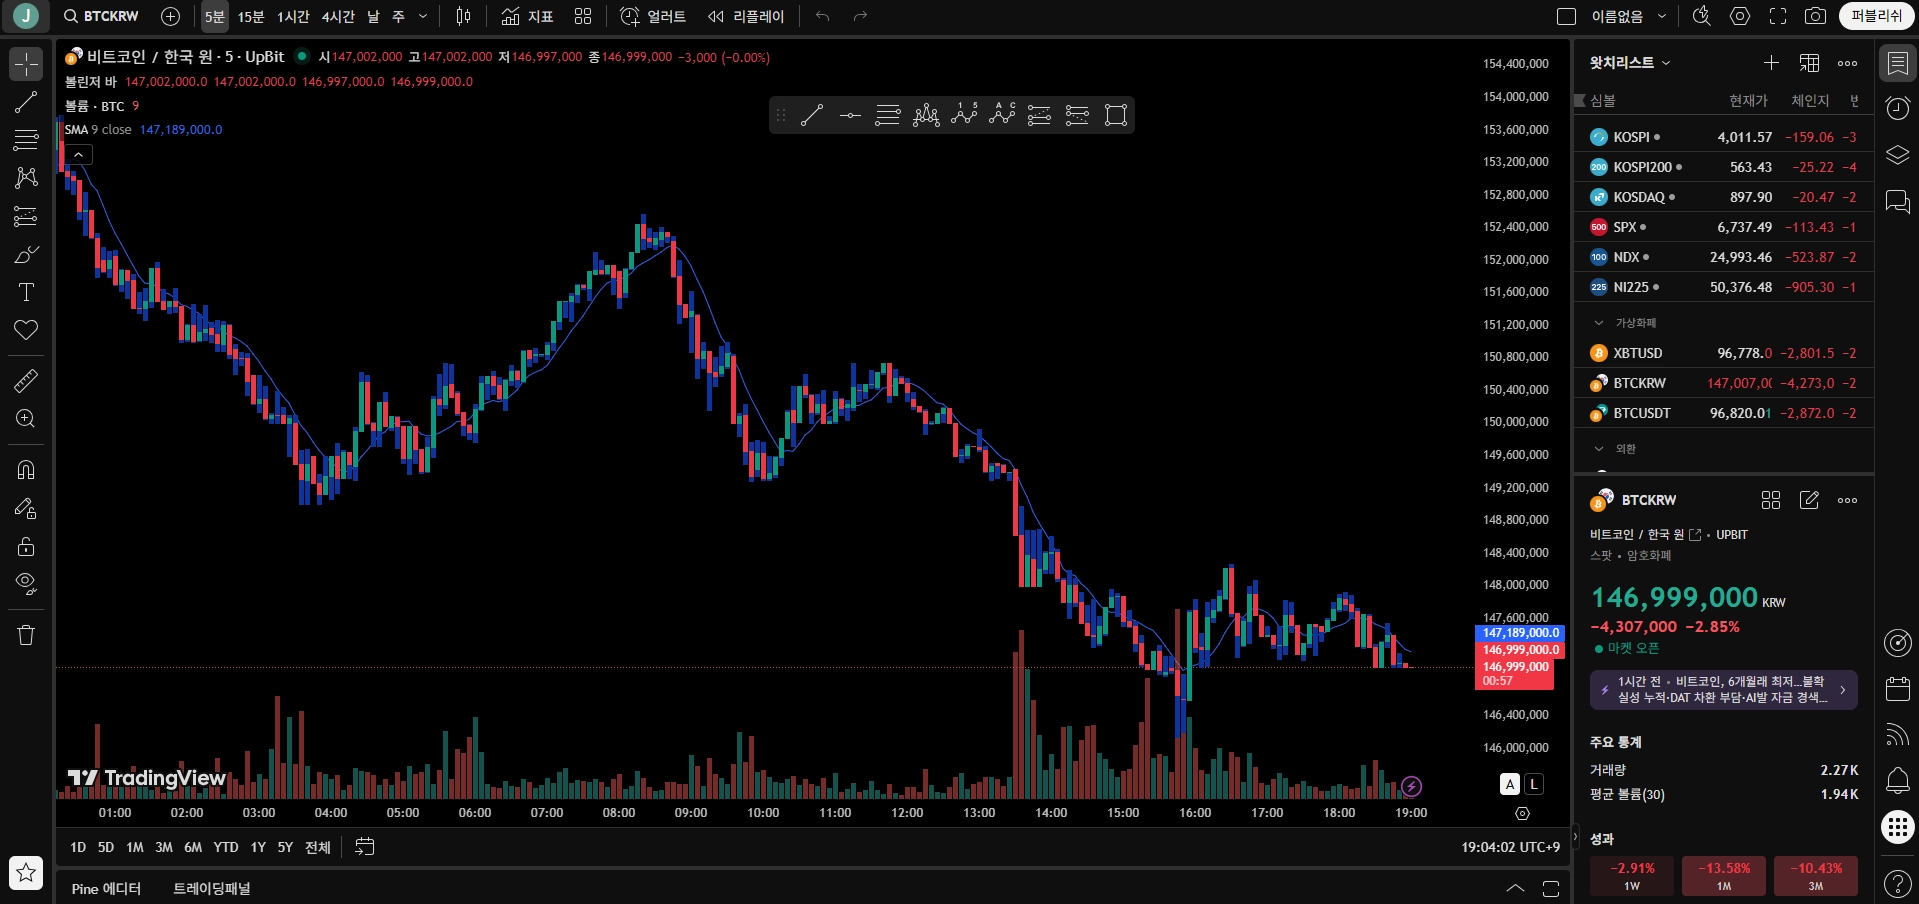The width and height of the screenshot is (1919, 904).
Task: Toggle favorites star toolbar
Action: click(x=26, y=873)
